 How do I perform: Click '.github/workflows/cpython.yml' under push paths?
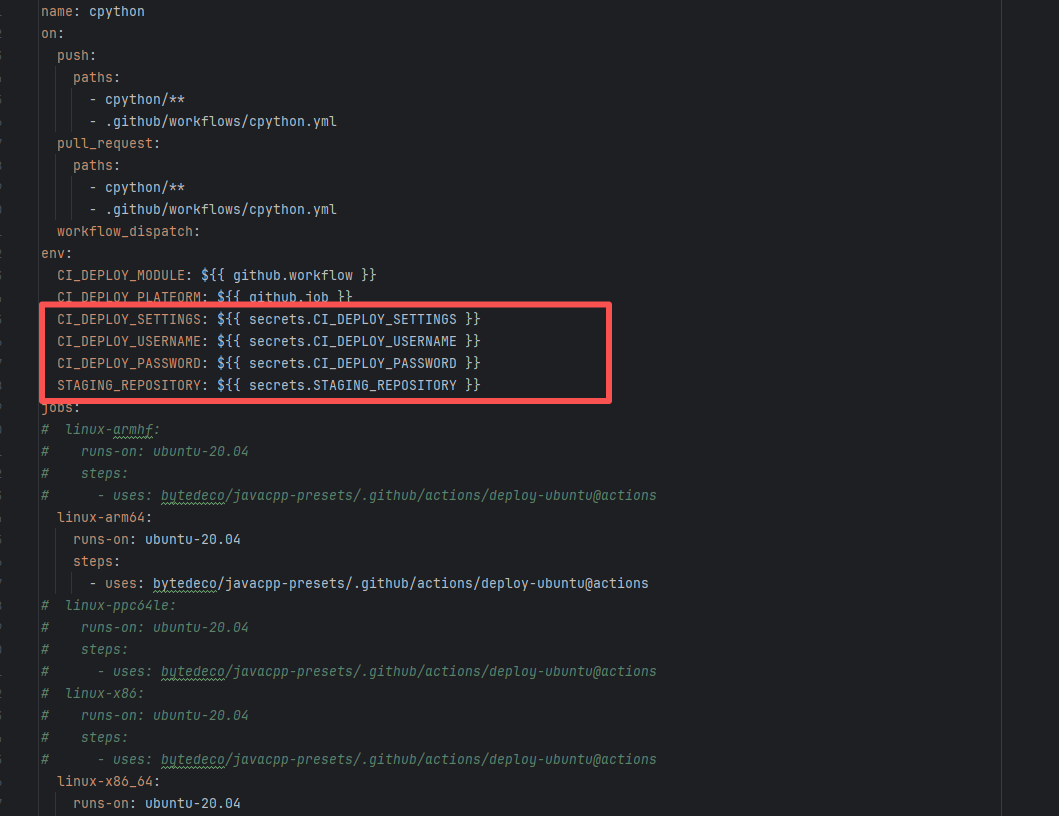click(220, 122)
